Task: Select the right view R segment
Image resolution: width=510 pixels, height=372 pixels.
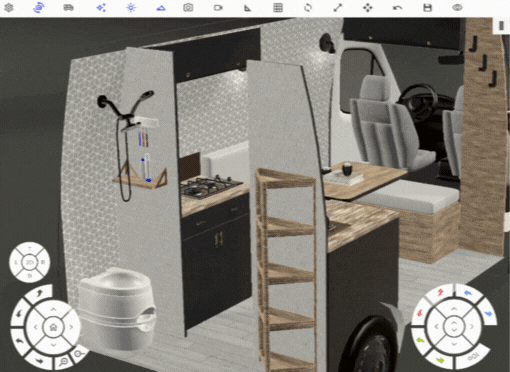Action: 43,262
